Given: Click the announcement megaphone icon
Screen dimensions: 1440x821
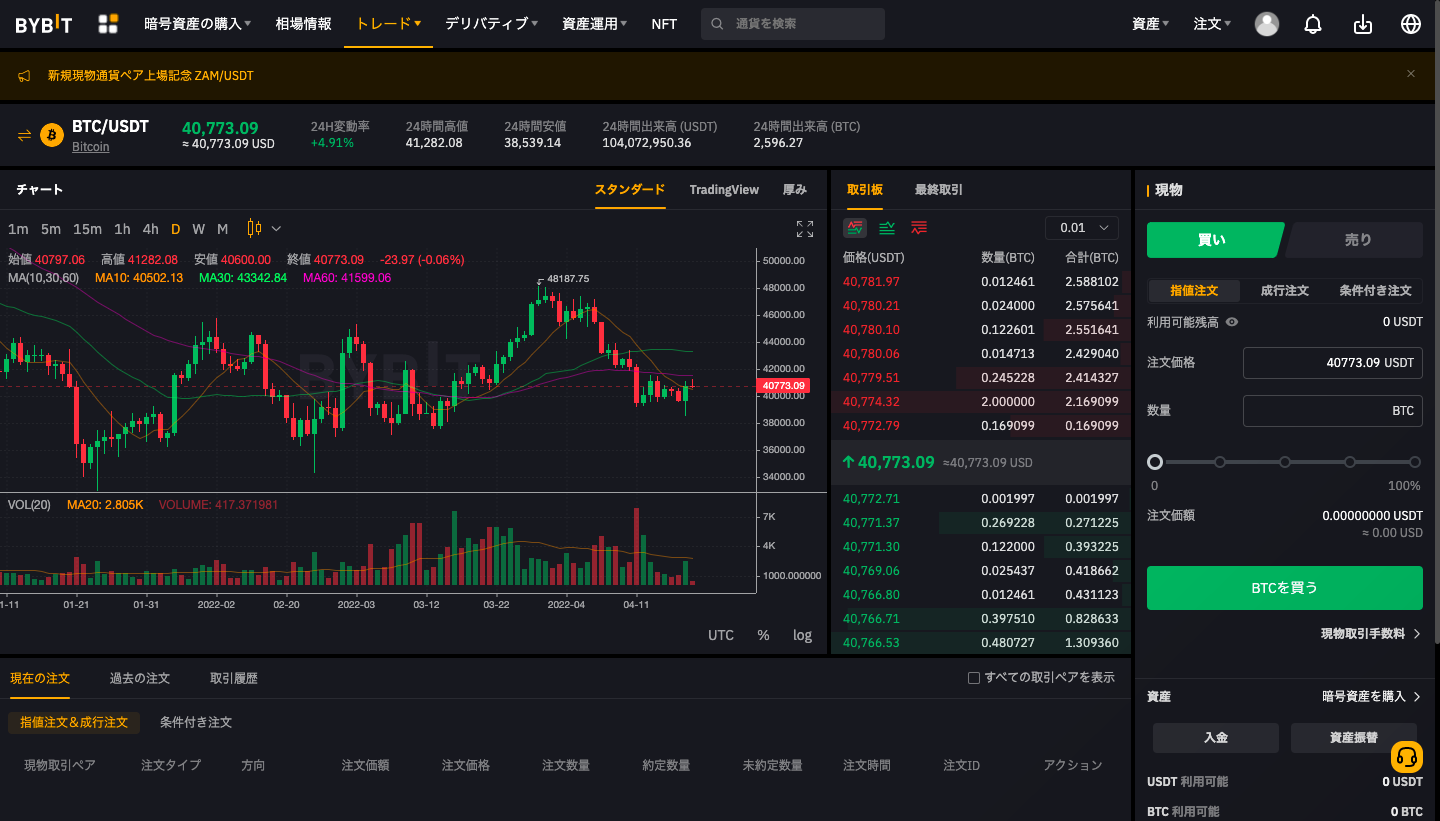Looking at the screenshot, I should pos(25,76).
